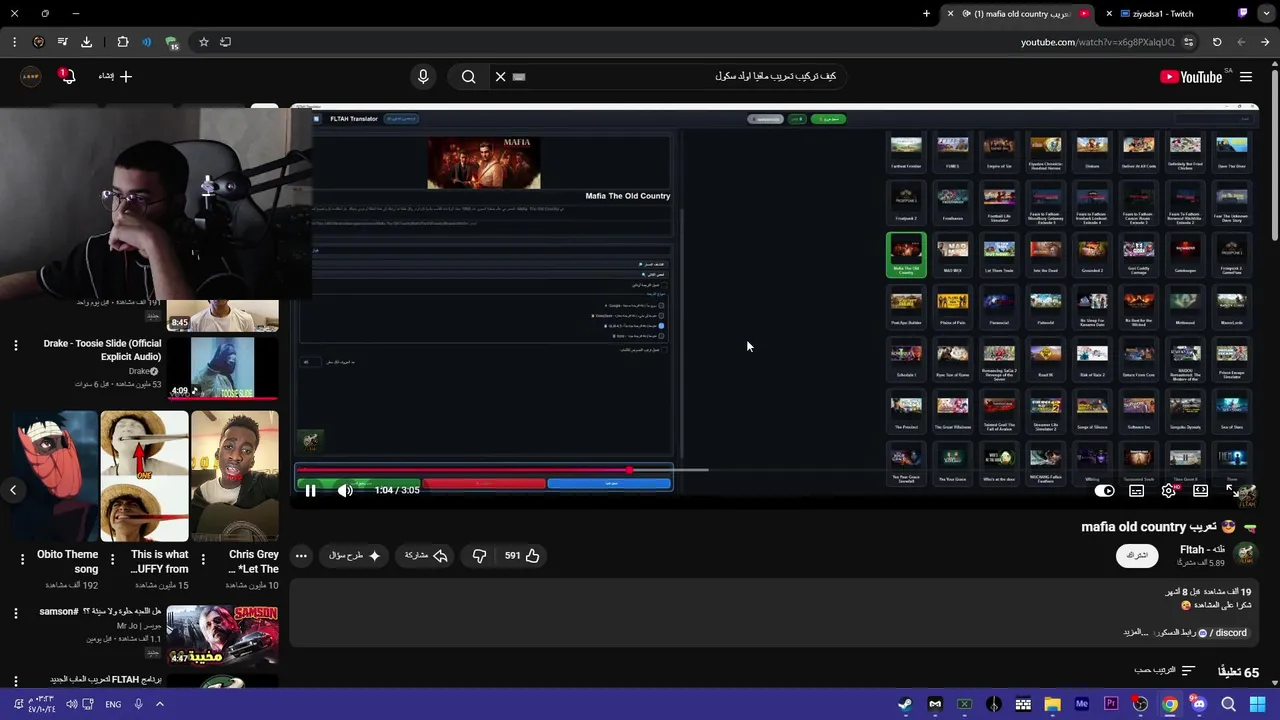Open options for Obito Theme song short
The width and height of the screenshot is (1280, 720).
[21, 560]
